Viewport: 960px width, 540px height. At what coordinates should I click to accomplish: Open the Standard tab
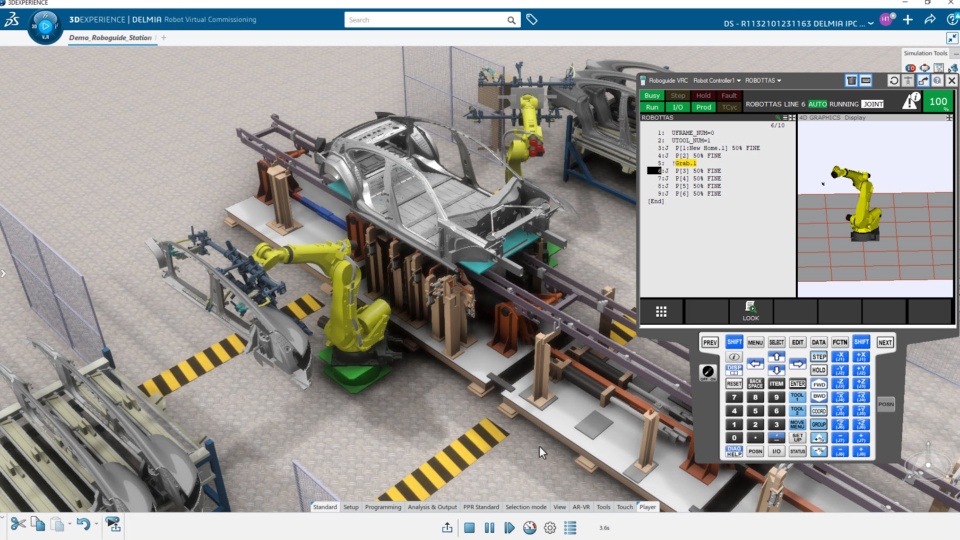coord(325,507)
